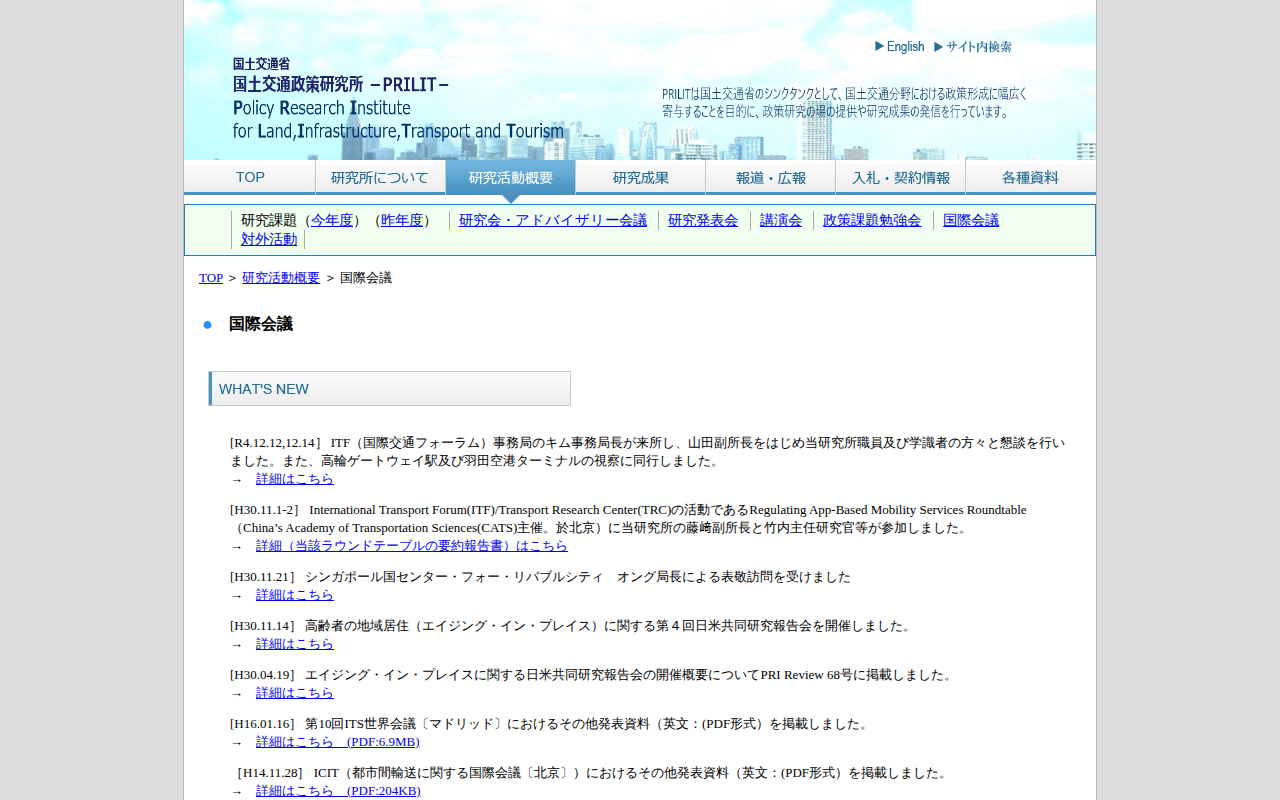Open 詳細はこちら for the H30.11.14 entry

295,644
